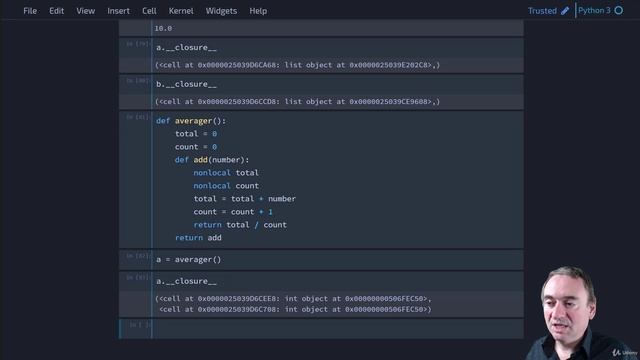Open the View menu
This screenshot has width=640, height=360.
[85, 11]
